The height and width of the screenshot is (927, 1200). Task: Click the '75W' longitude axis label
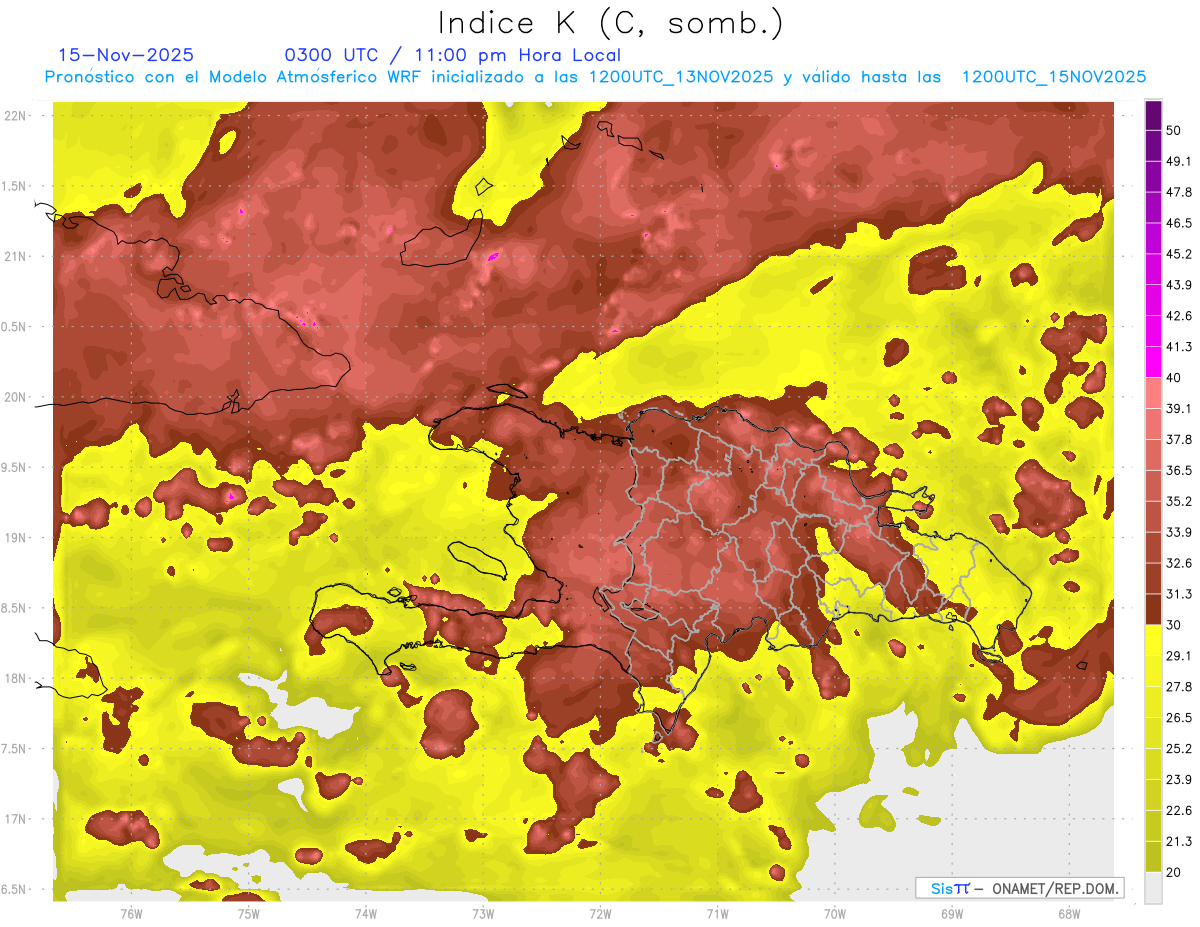(248, 914)
